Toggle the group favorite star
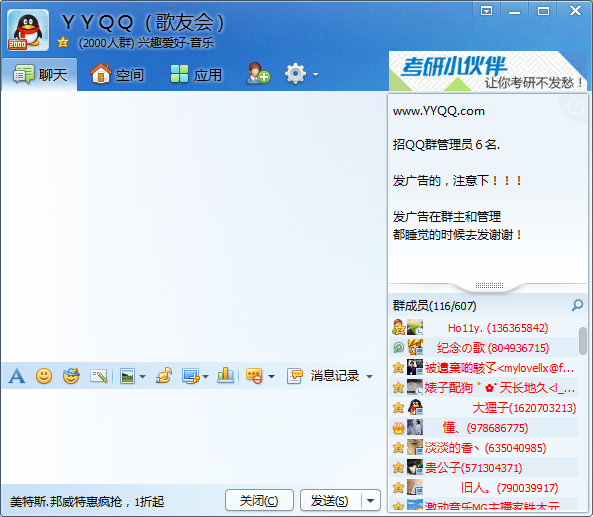Screen dimensions: 593x517 click(x=63, y=42)
